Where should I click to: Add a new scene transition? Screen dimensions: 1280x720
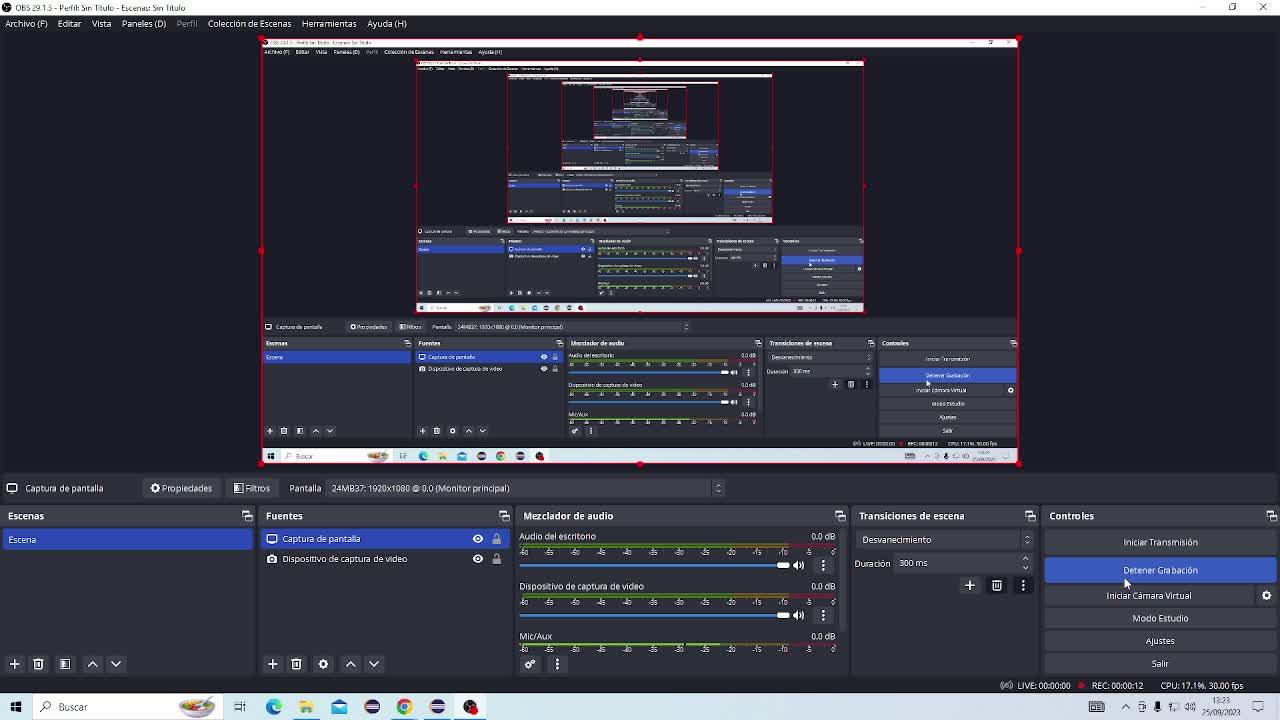(x=969, y=586)
